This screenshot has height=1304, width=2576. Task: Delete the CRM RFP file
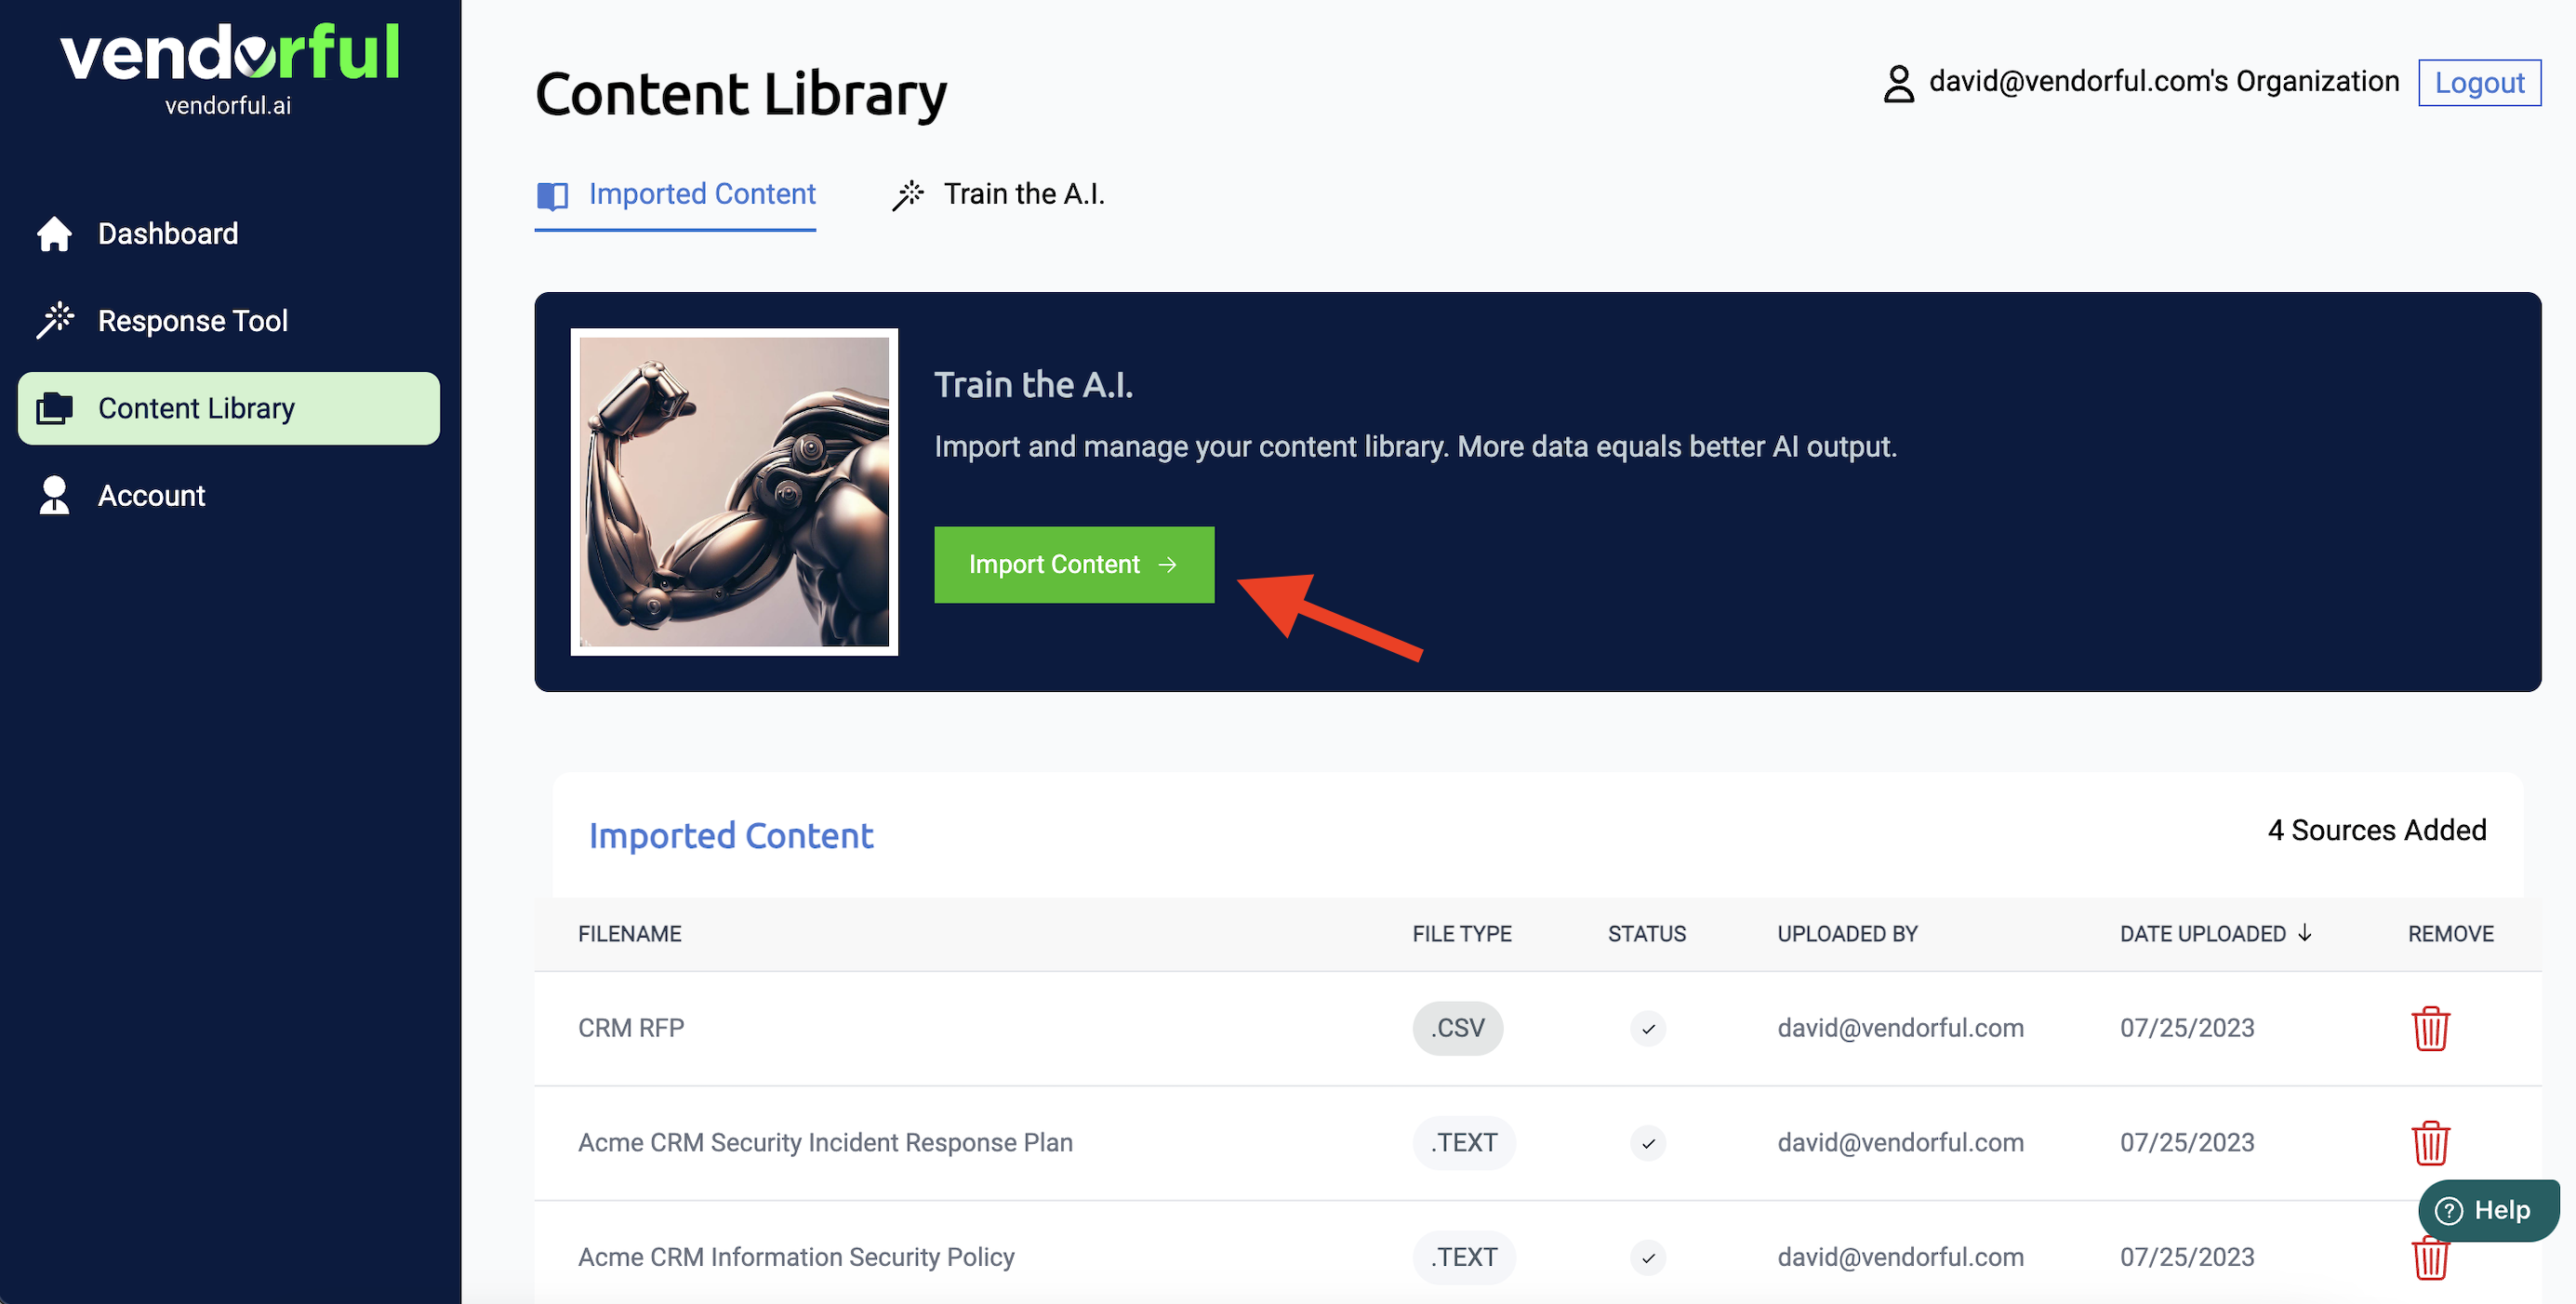(2429, 1028)
